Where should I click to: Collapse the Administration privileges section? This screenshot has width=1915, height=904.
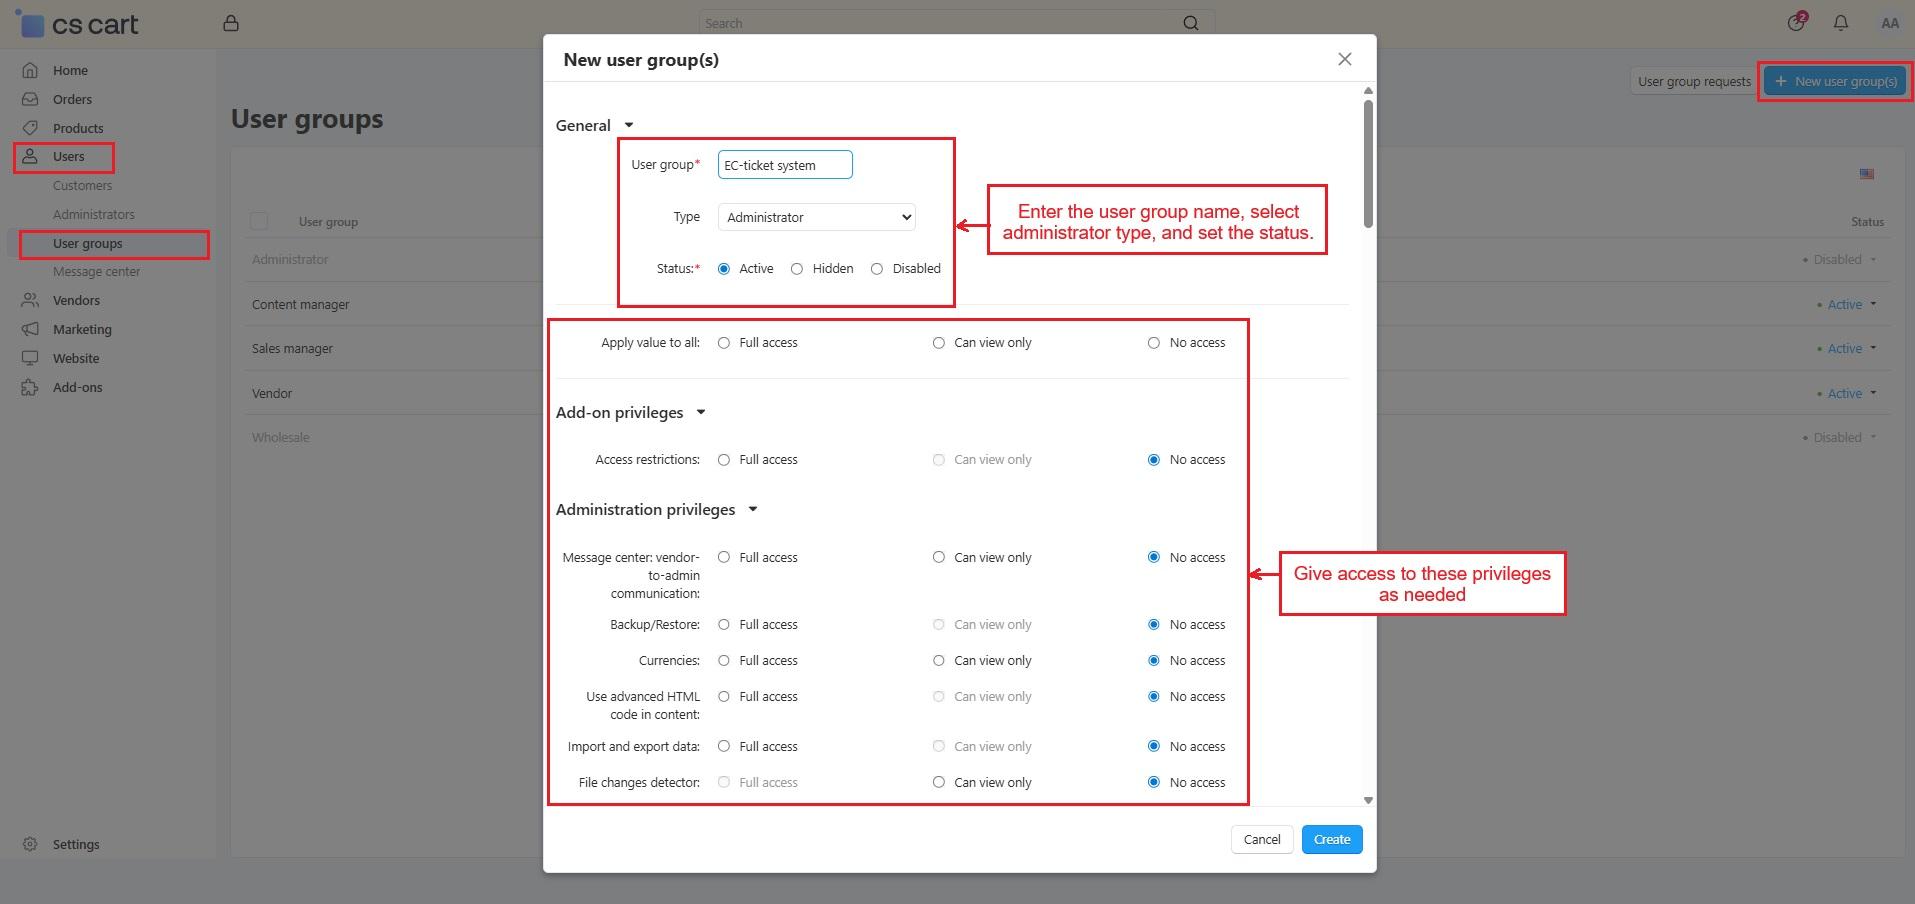753,510
